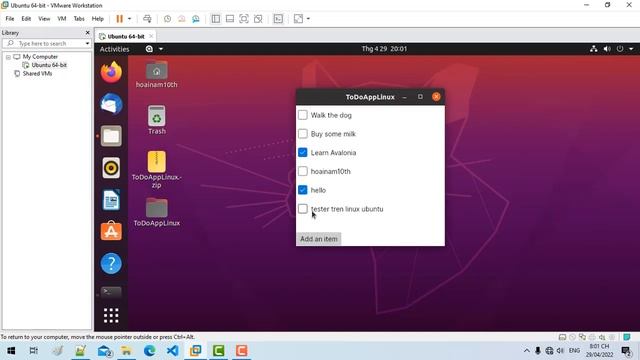Click the Unity mode toolbar icon
The width and height of the screenshot is (640, 360).
point(258,19)
